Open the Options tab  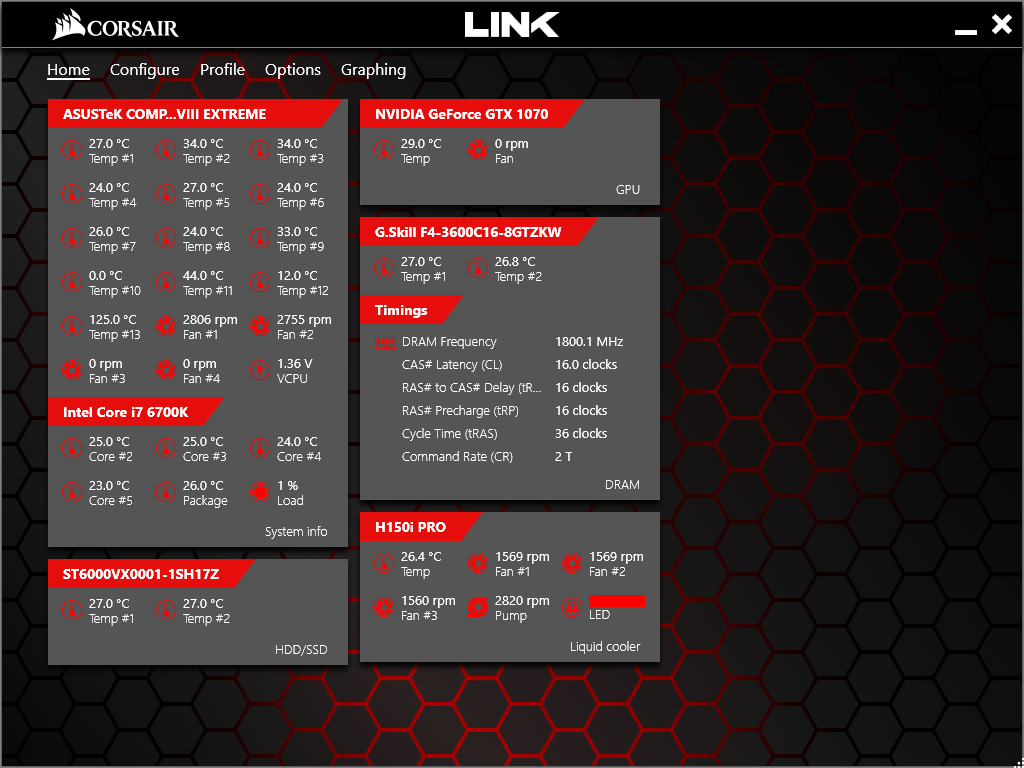[x=293, y=70]
